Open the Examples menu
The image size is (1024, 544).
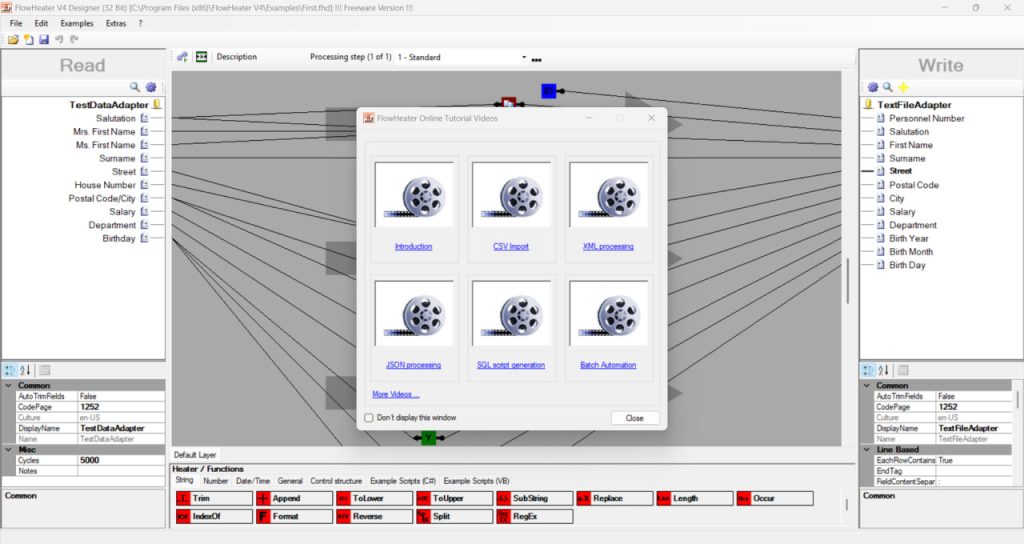(x=76, y=23)
